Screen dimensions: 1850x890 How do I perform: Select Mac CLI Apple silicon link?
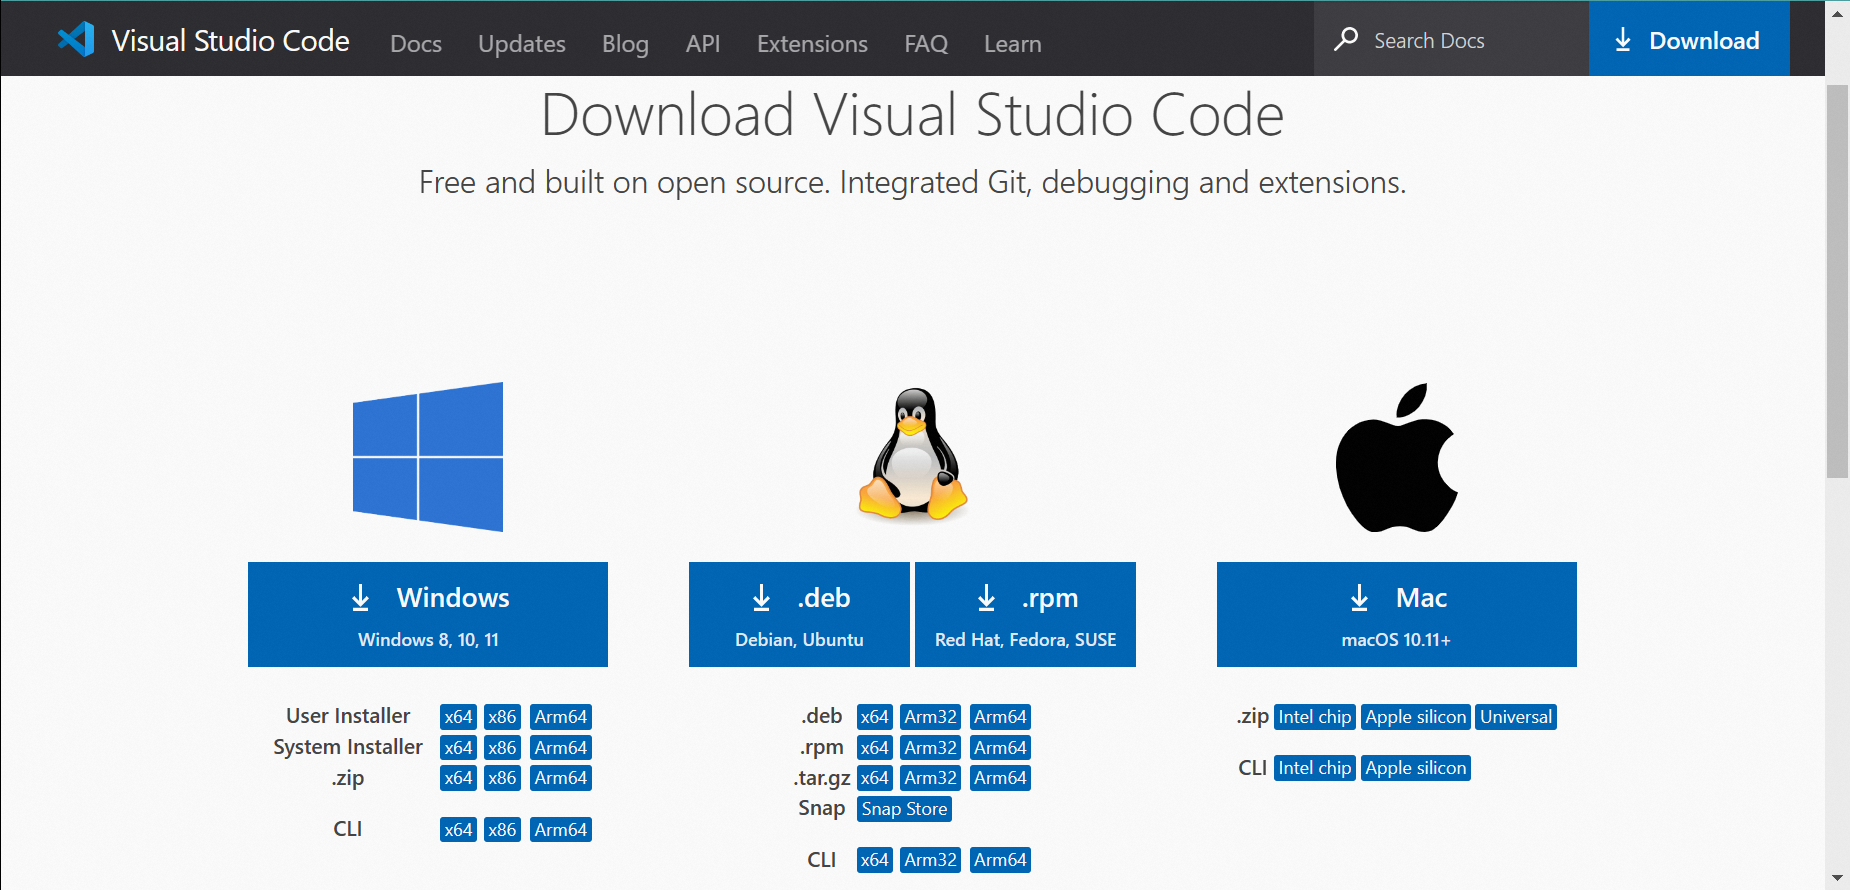click(1416, 768)
